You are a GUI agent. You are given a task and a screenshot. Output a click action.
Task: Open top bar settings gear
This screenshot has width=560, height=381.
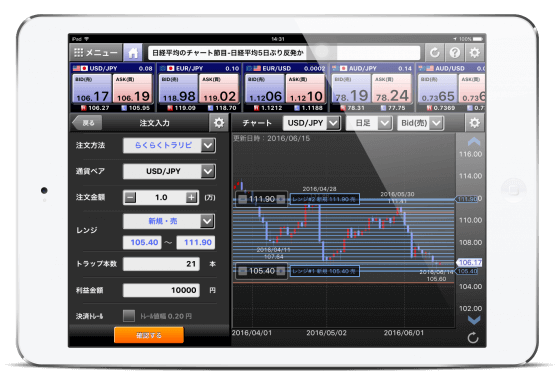[x=474, y=53]
